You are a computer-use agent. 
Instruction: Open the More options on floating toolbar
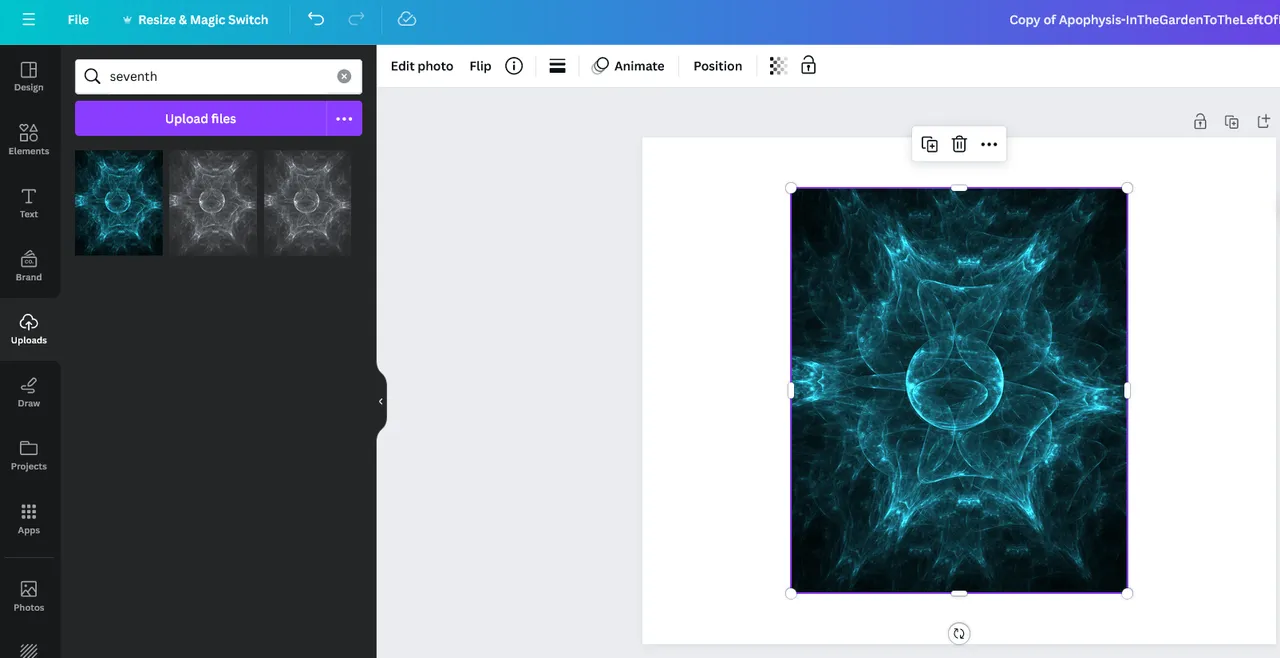point(989,144)
